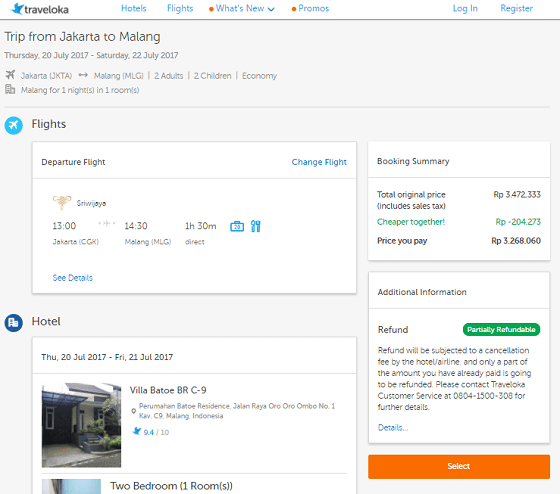This screenshot has height=494, width=560.
Task: Click the hotel building icon beside Malang nights
Action: [10, 89]
